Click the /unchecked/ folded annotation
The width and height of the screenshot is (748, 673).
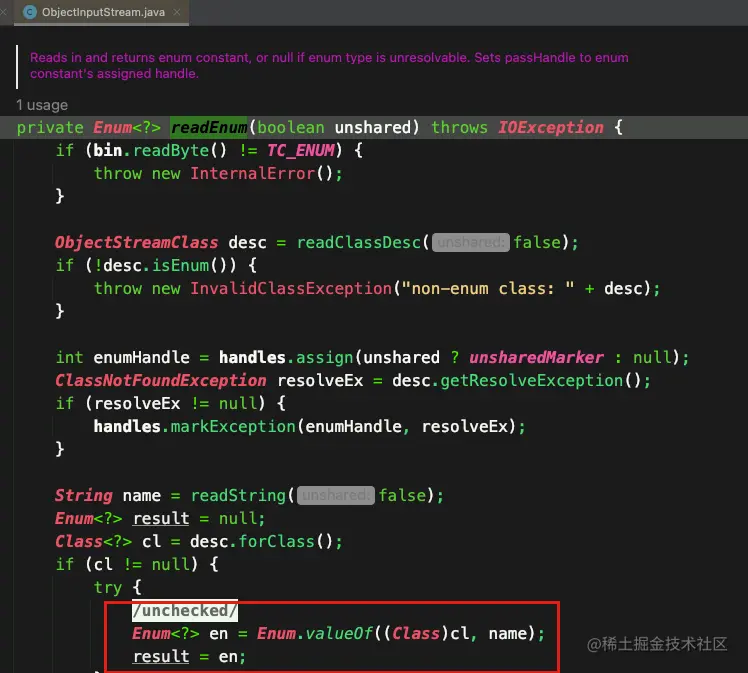pyautogui.click(x=185, y=611)
